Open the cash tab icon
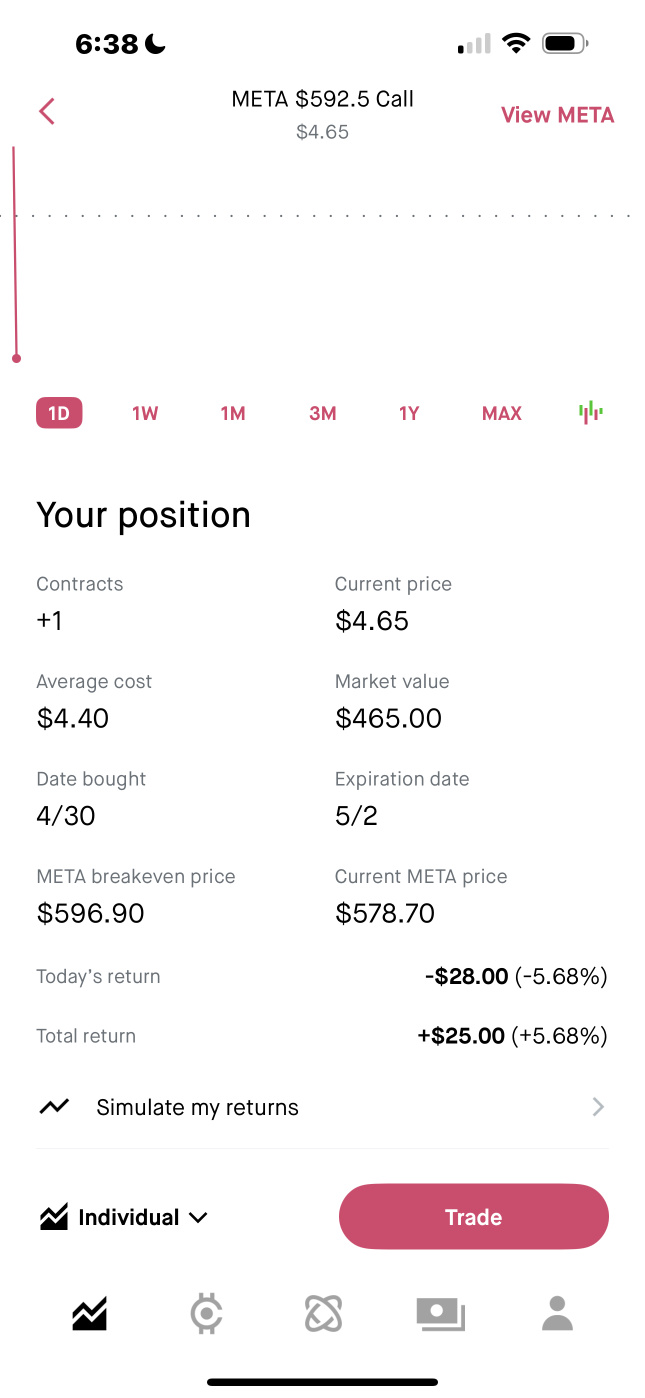The image size is (645, 1398). [441, 1314]
